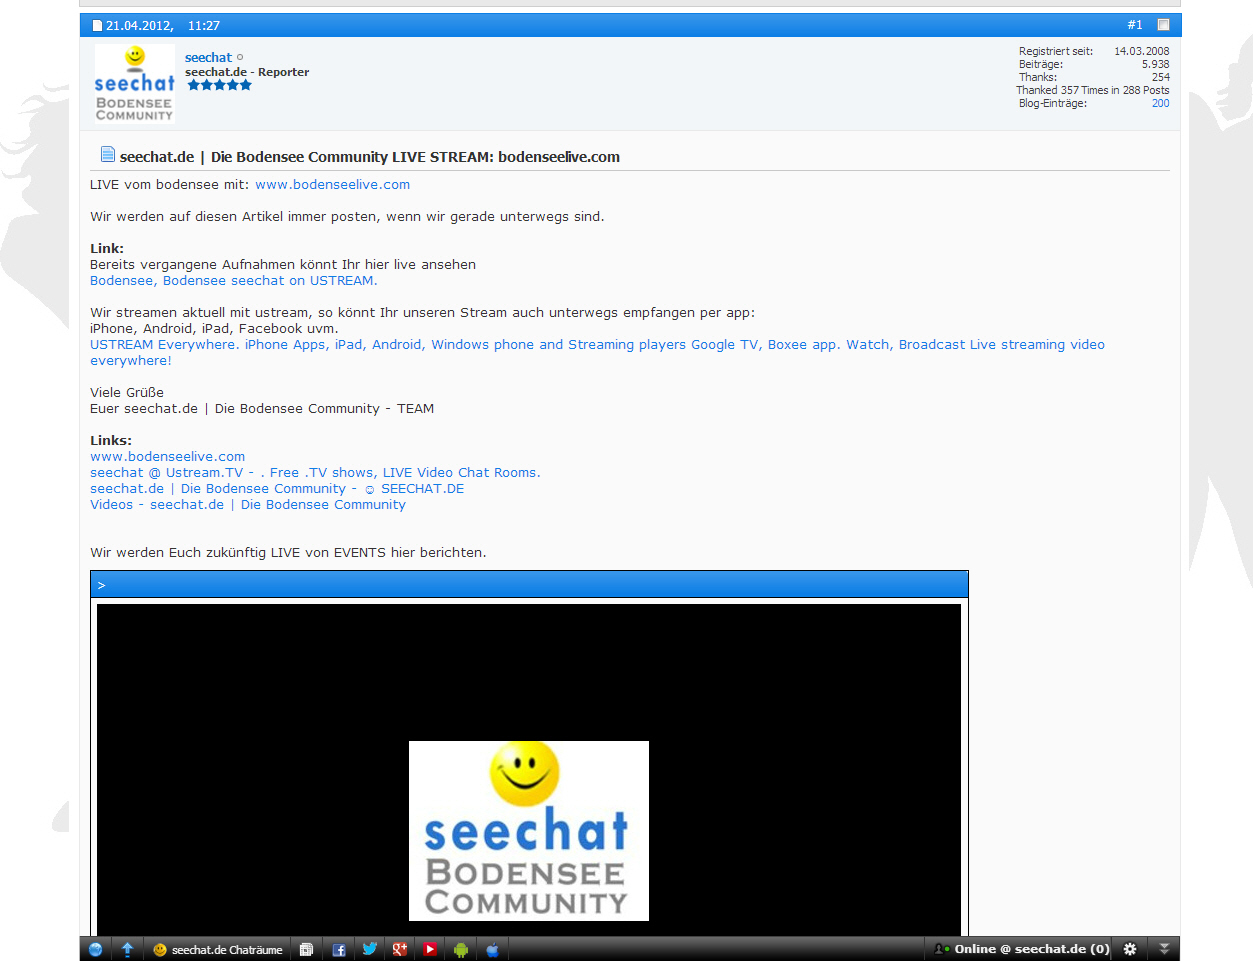Open the Facebook icon in bottom bar
This screenshot has height=961, width=1253.
(x=339, y=949)
